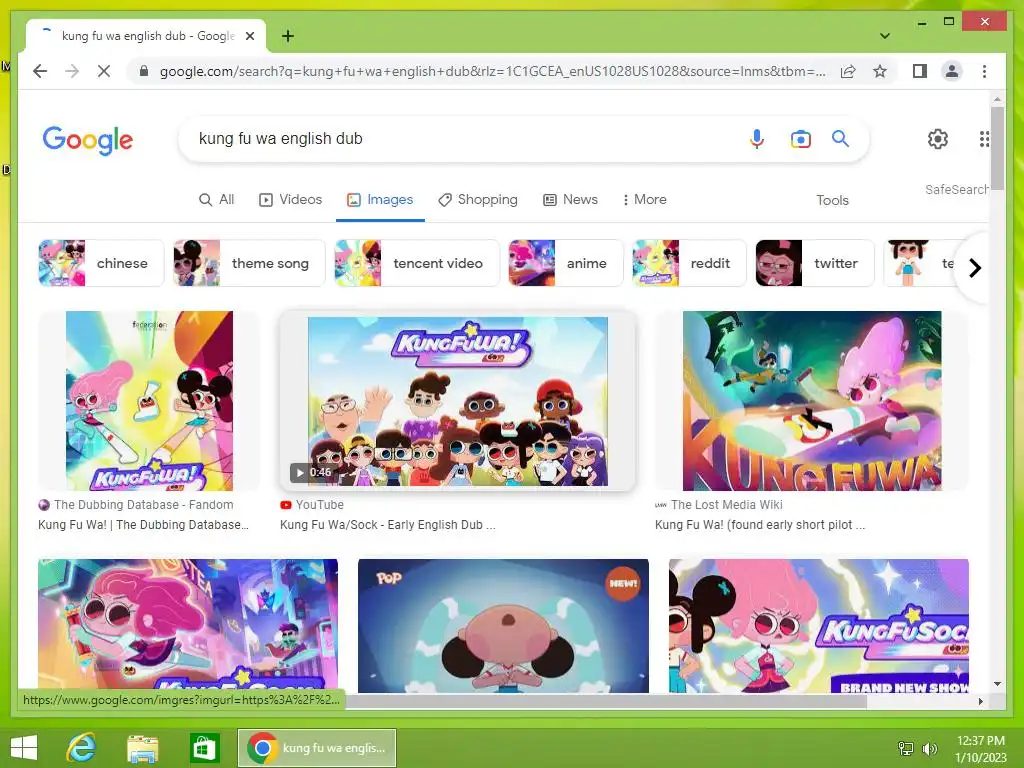Switch to the Videos tab

291,200
